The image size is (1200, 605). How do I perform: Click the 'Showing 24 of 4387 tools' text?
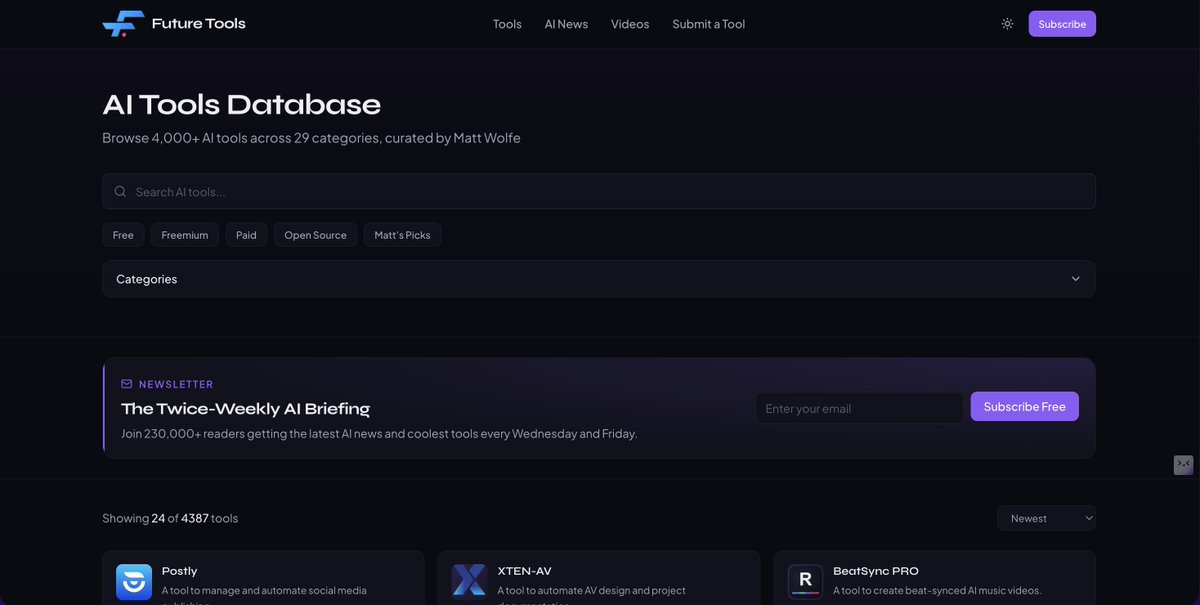(x=170, y=518)
